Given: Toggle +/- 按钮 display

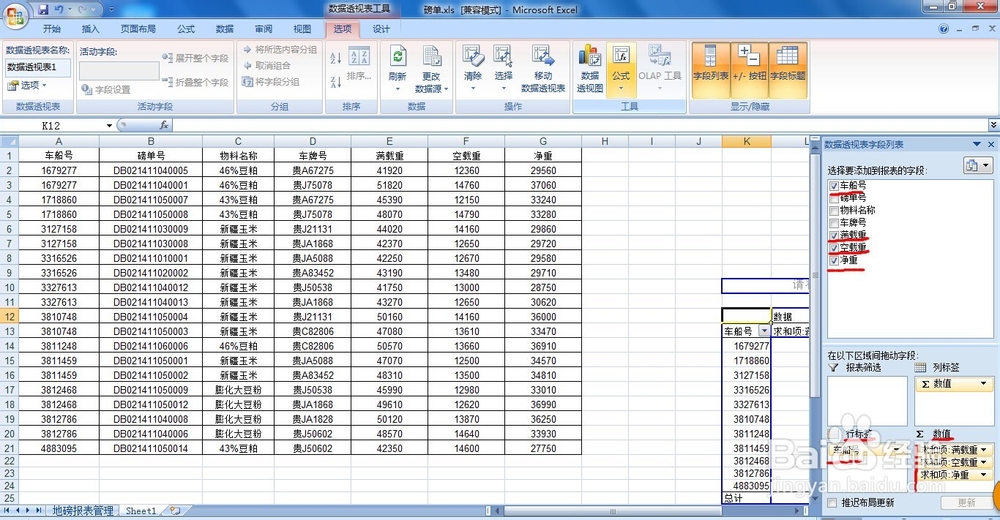Looking at the screenshot, I should (x=749, y=69).
